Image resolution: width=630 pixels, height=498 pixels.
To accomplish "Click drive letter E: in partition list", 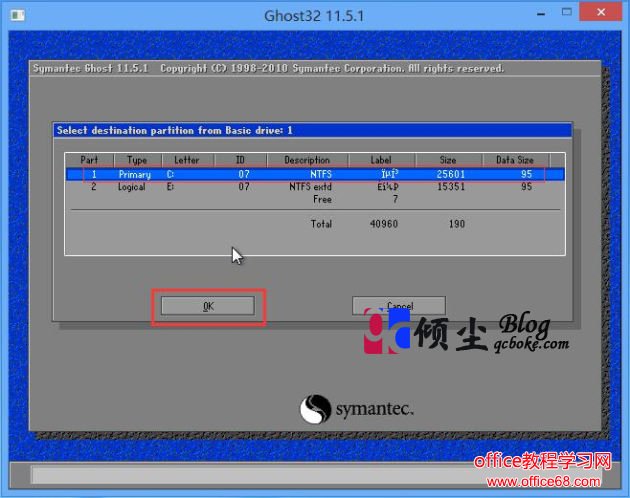I will coord(170,187).
